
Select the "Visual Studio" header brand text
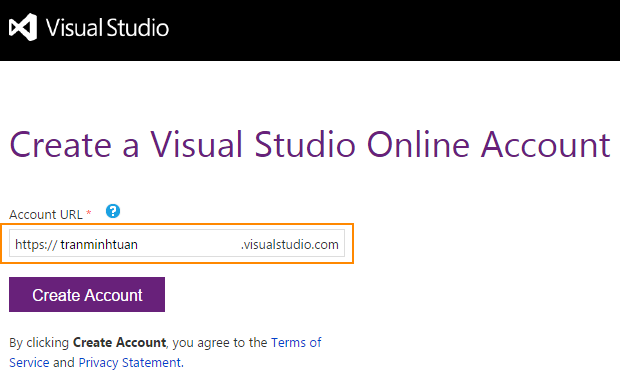tap(107, 28)
